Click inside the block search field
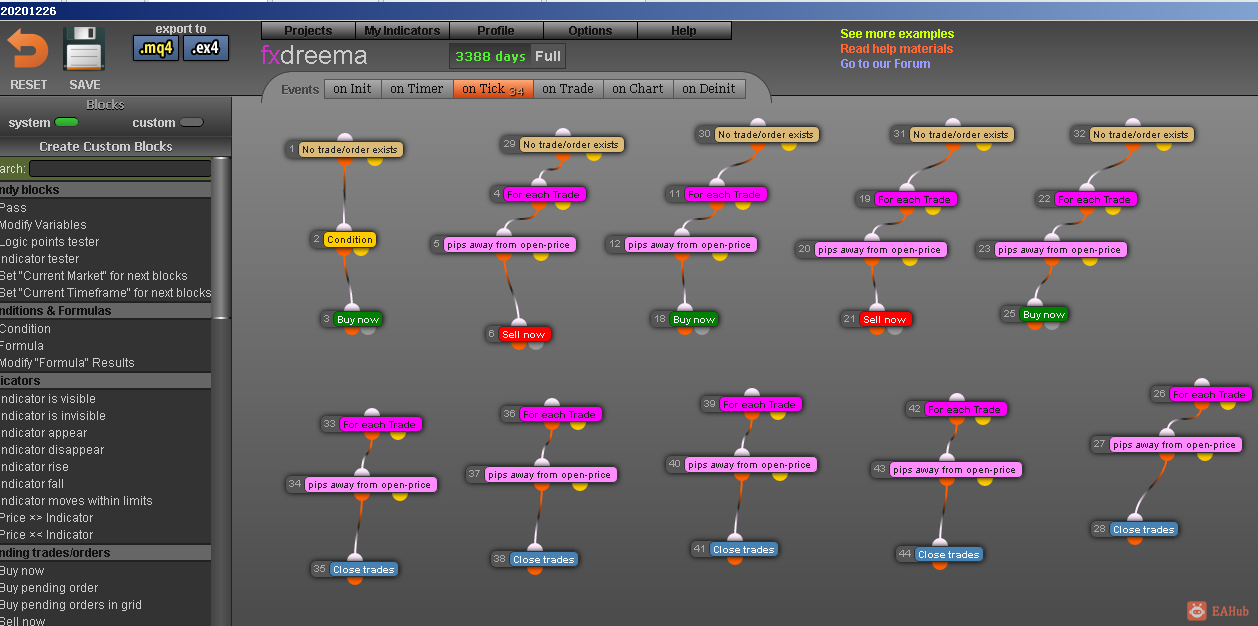The height and width of the screenshot is (626, 1258). point(120,169)
